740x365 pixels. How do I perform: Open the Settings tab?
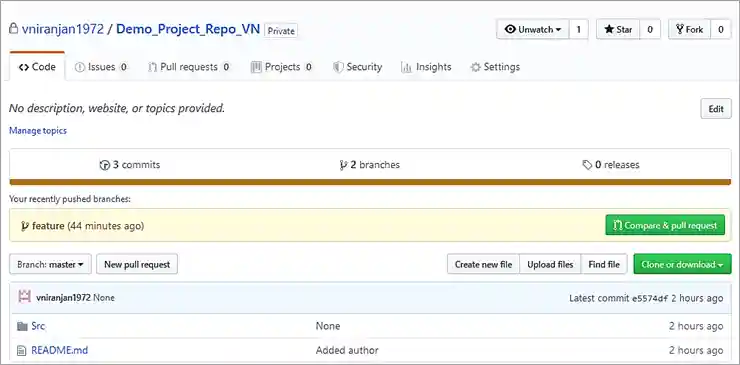[x=495, y=67]
